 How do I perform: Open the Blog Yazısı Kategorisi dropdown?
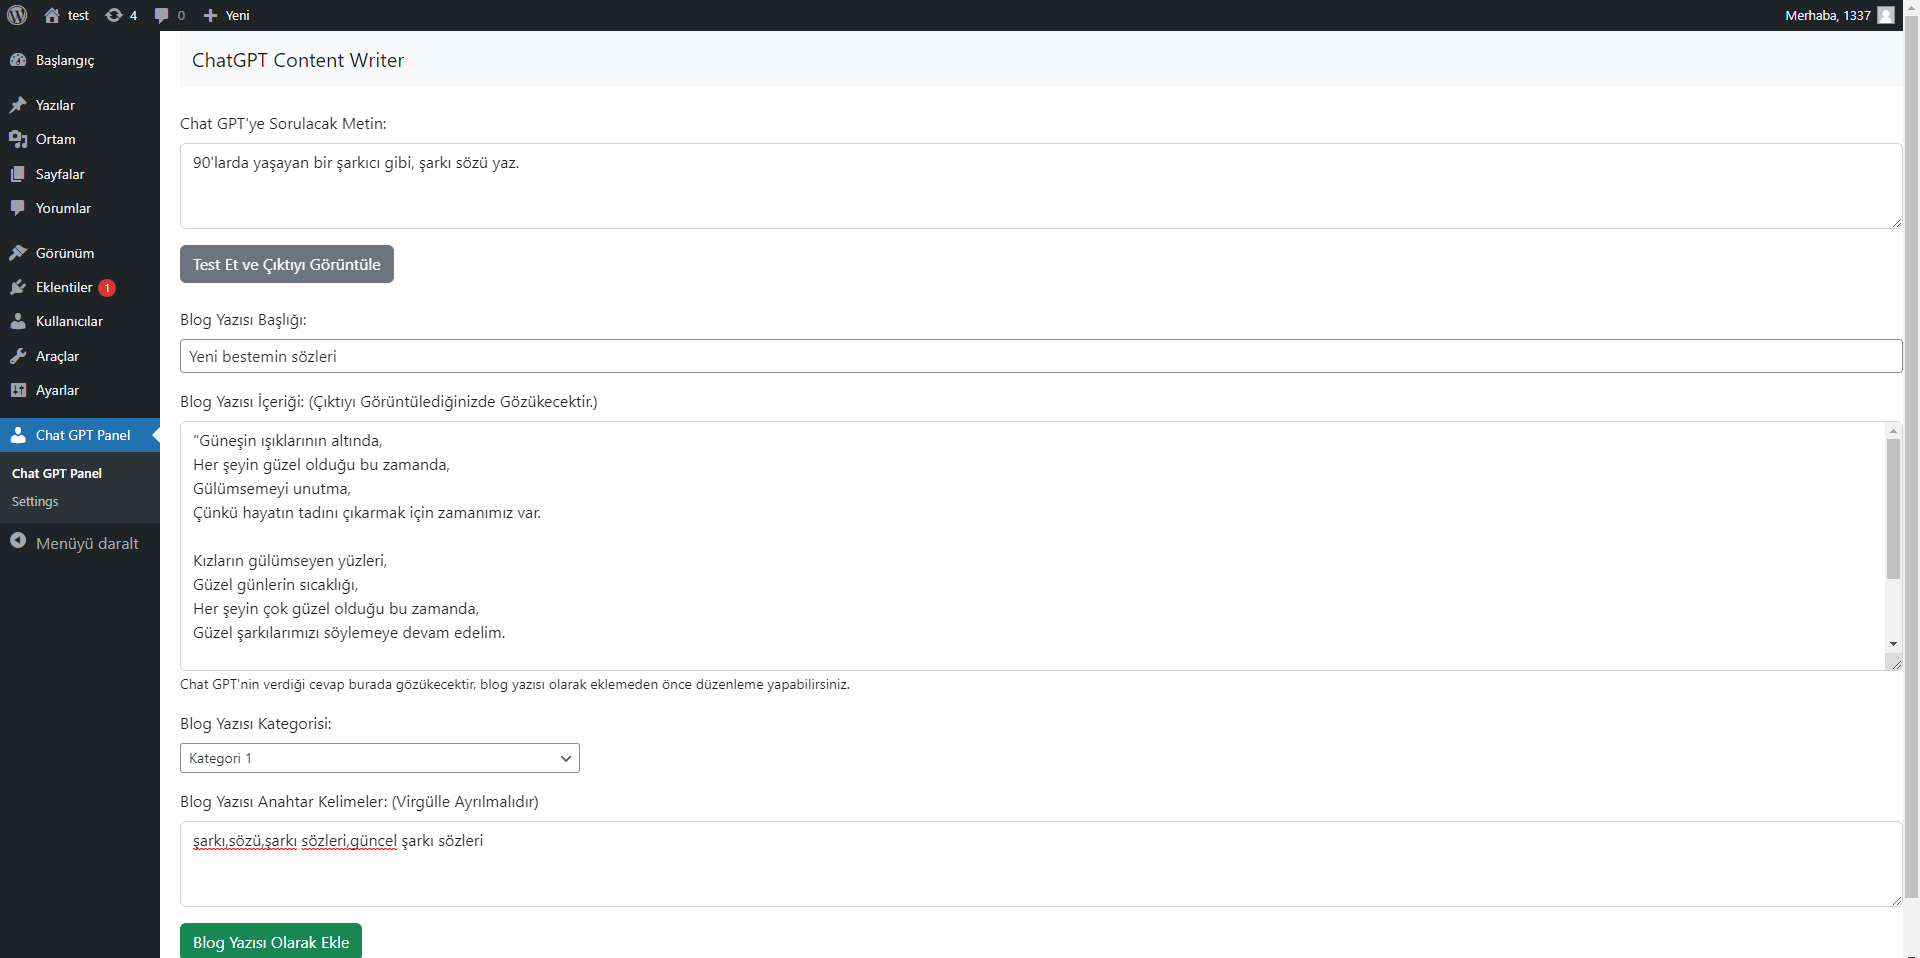[380, 758]
